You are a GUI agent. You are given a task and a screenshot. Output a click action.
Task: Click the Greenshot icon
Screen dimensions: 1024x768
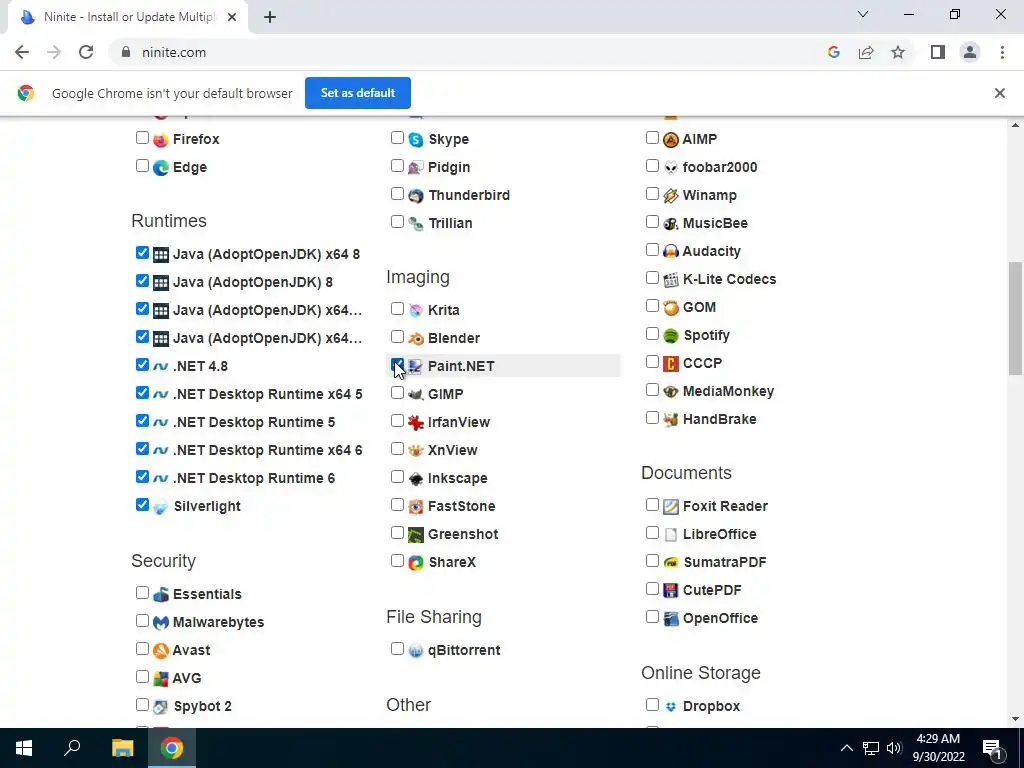pos(416,535)
